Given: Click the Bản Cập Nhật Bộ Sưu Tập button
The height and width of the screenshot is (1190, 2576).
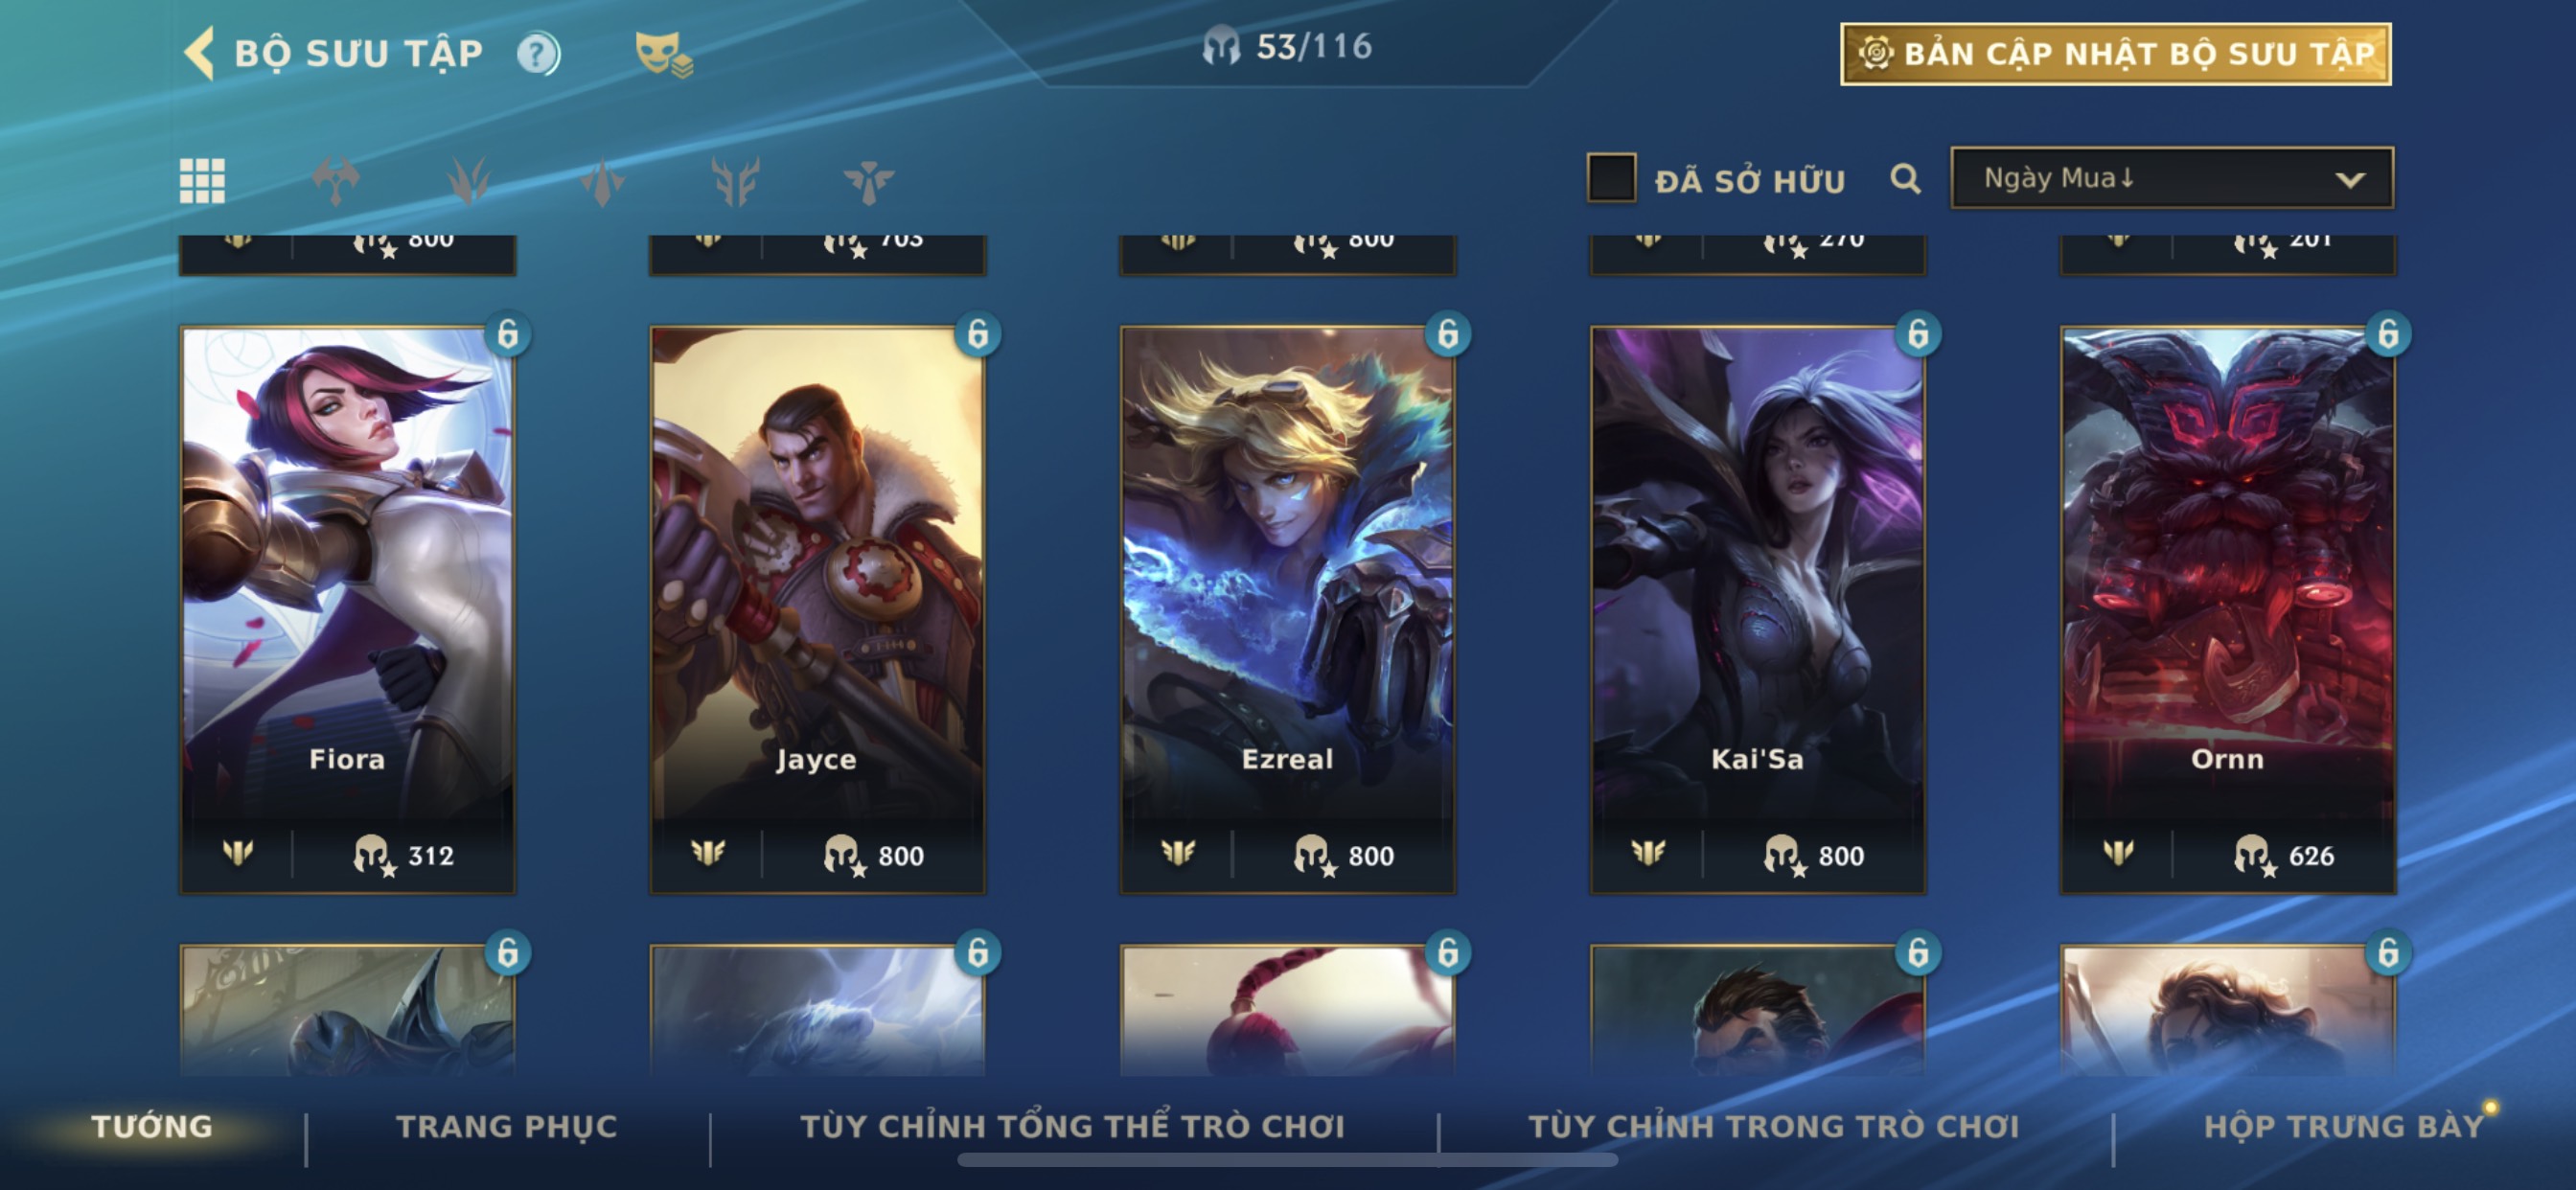Looking at the screenshot, I should [2116, 54].
